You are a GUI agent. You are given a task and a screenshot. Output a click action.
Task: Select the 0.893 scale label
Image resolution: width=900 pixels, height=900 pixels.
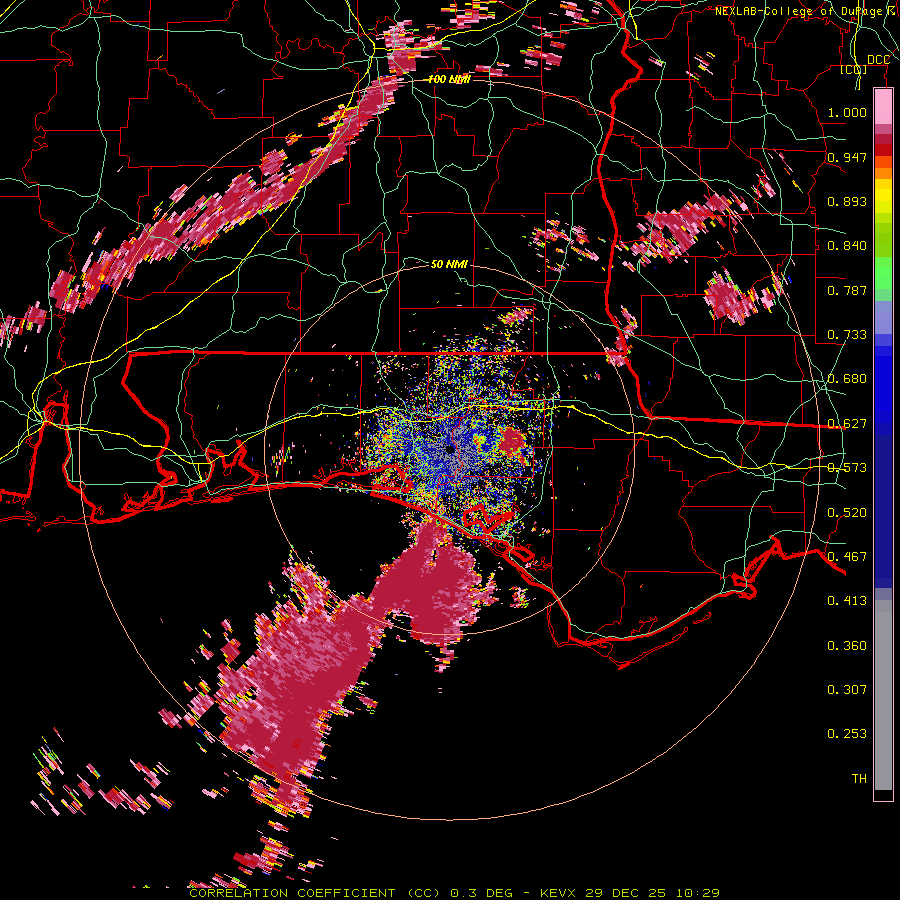point(847,201)
